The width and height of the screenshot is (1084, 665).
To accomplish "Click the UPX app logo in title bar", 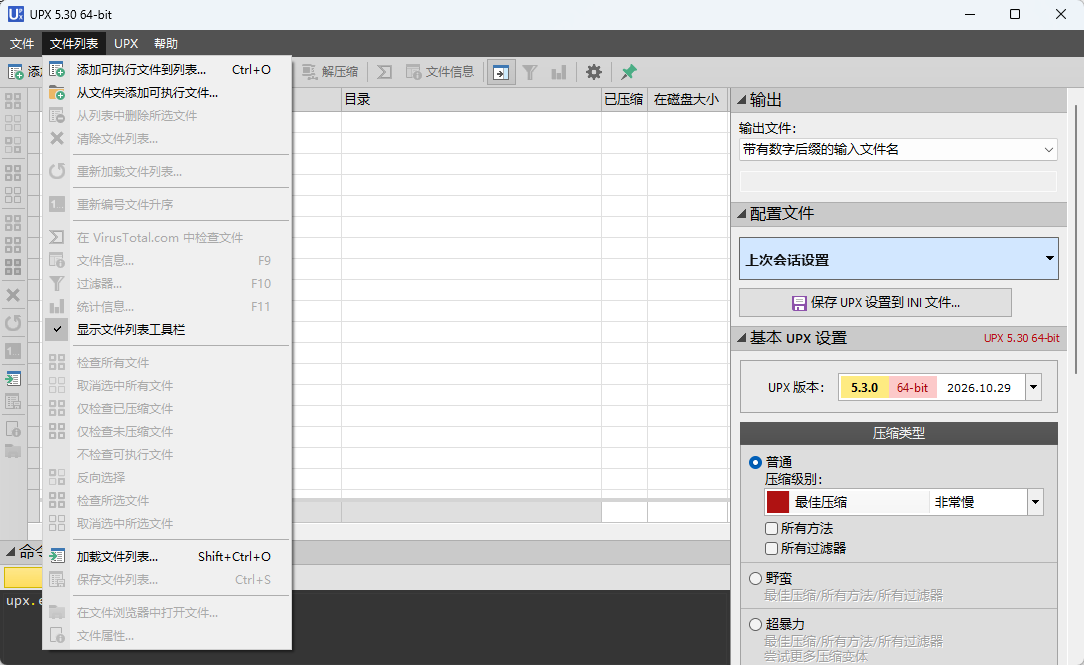I will (15, 14).
